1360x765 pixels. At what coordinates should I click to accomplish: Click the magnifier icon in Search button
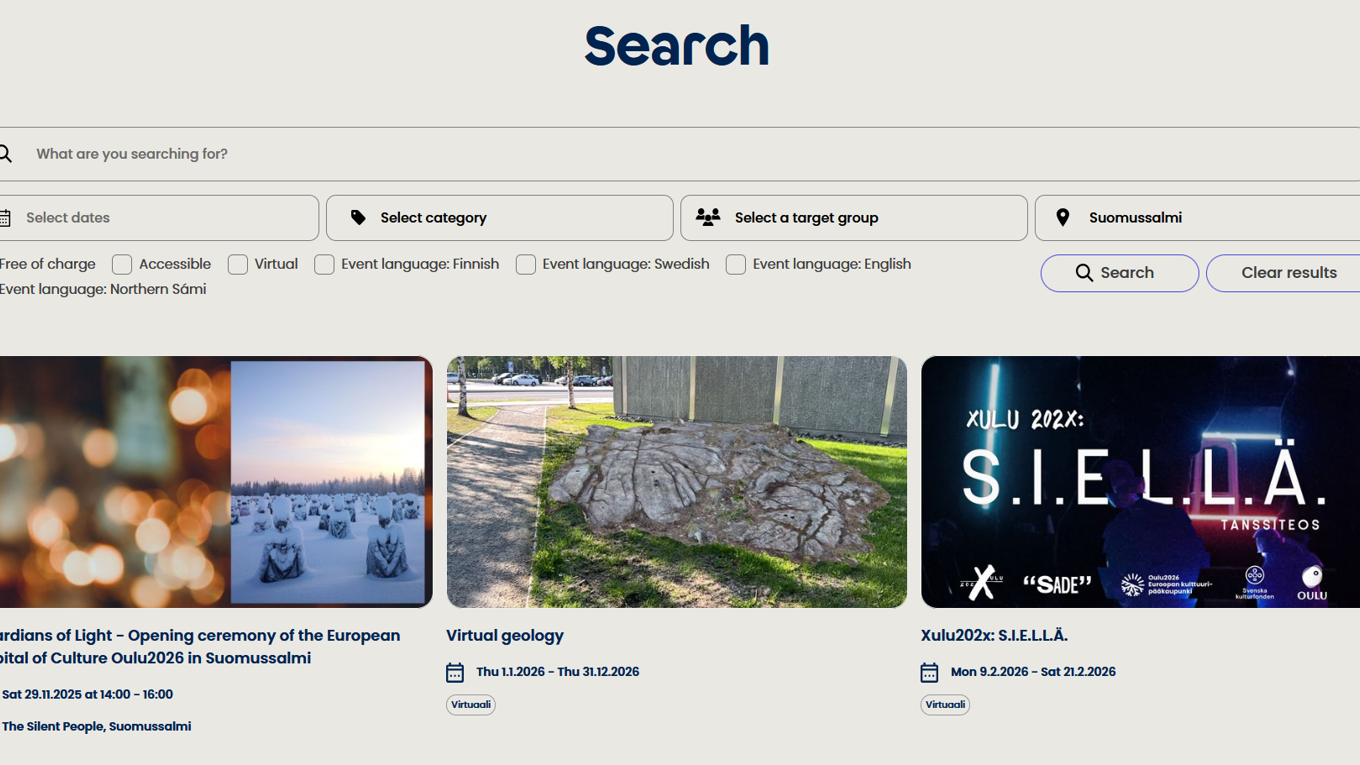click(x=1084, y=273)
